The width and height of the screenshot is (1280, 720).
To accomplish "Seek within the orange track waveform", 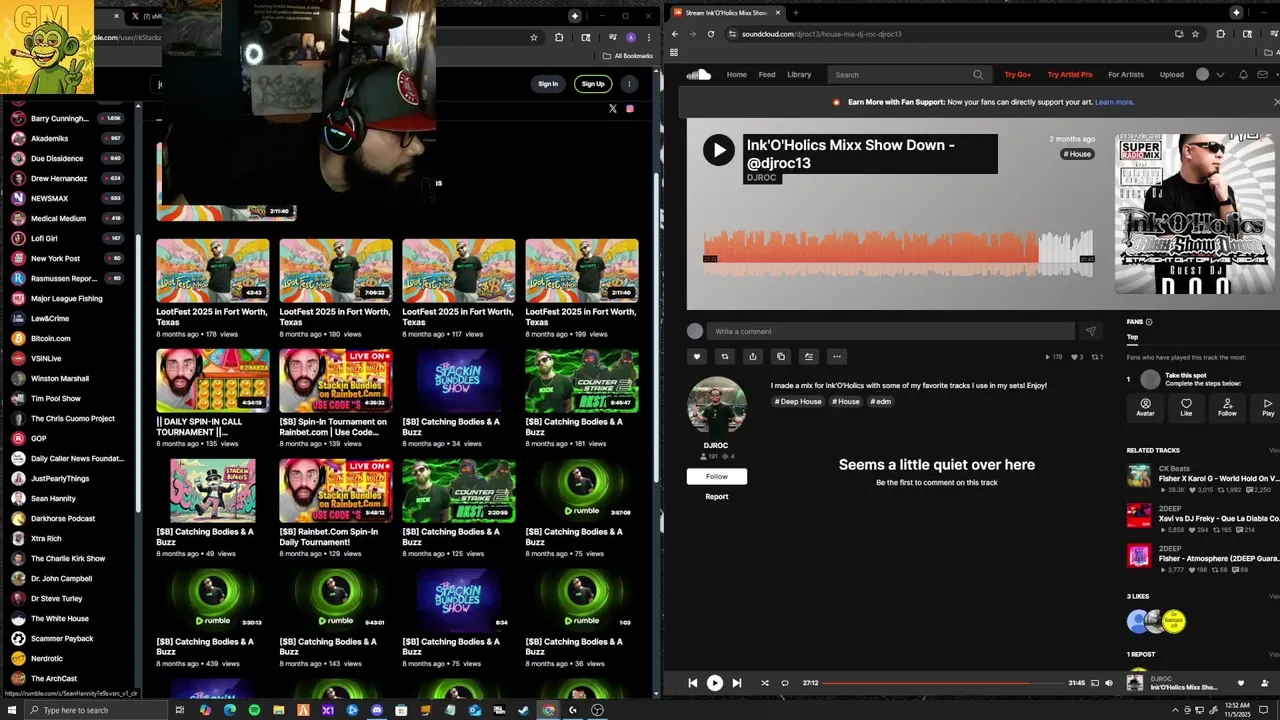I will pyautogui.click(x=898, y=252).
